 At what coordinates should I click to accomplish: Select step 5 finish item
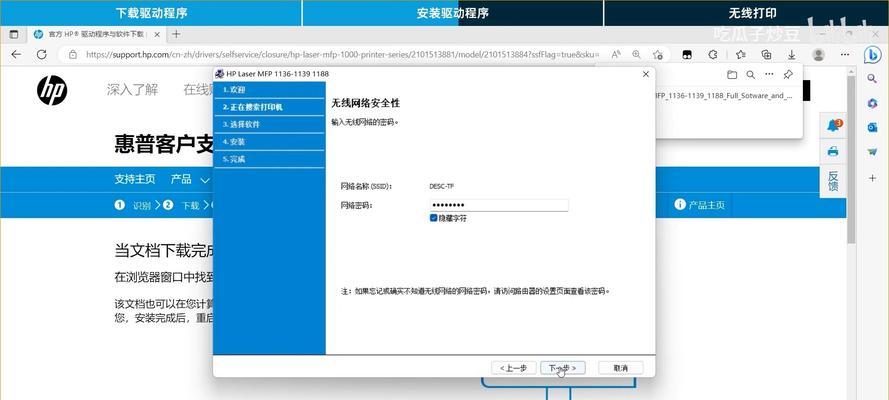269,159
